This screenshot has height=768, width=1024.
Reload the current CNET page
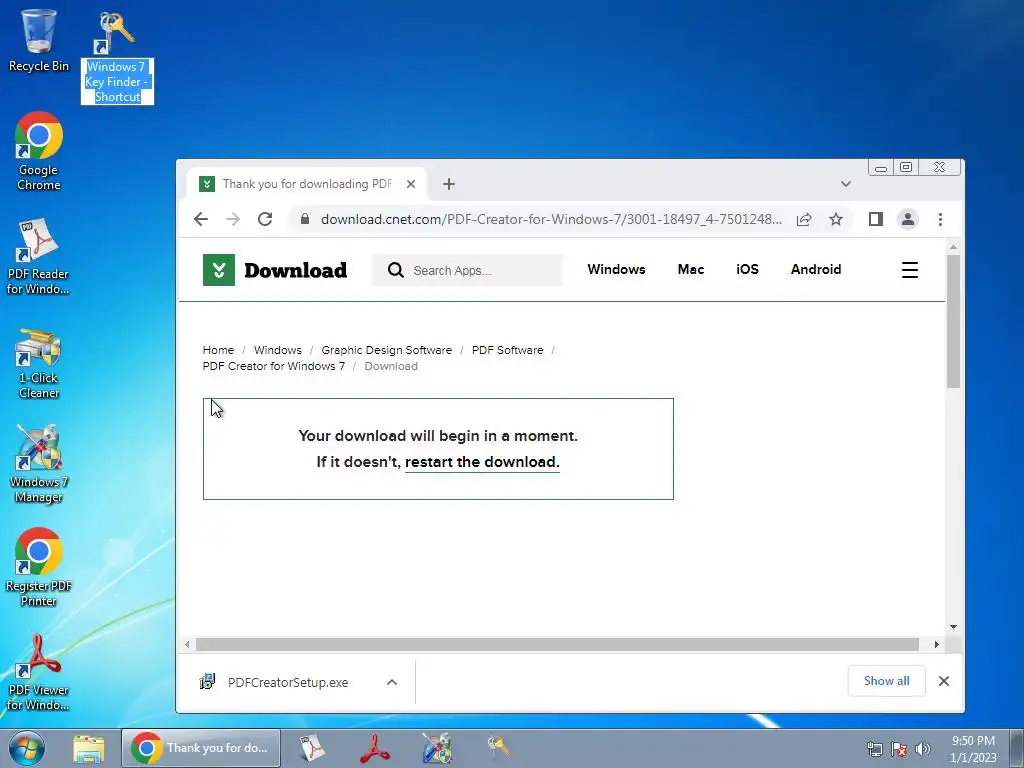point(264,219)
